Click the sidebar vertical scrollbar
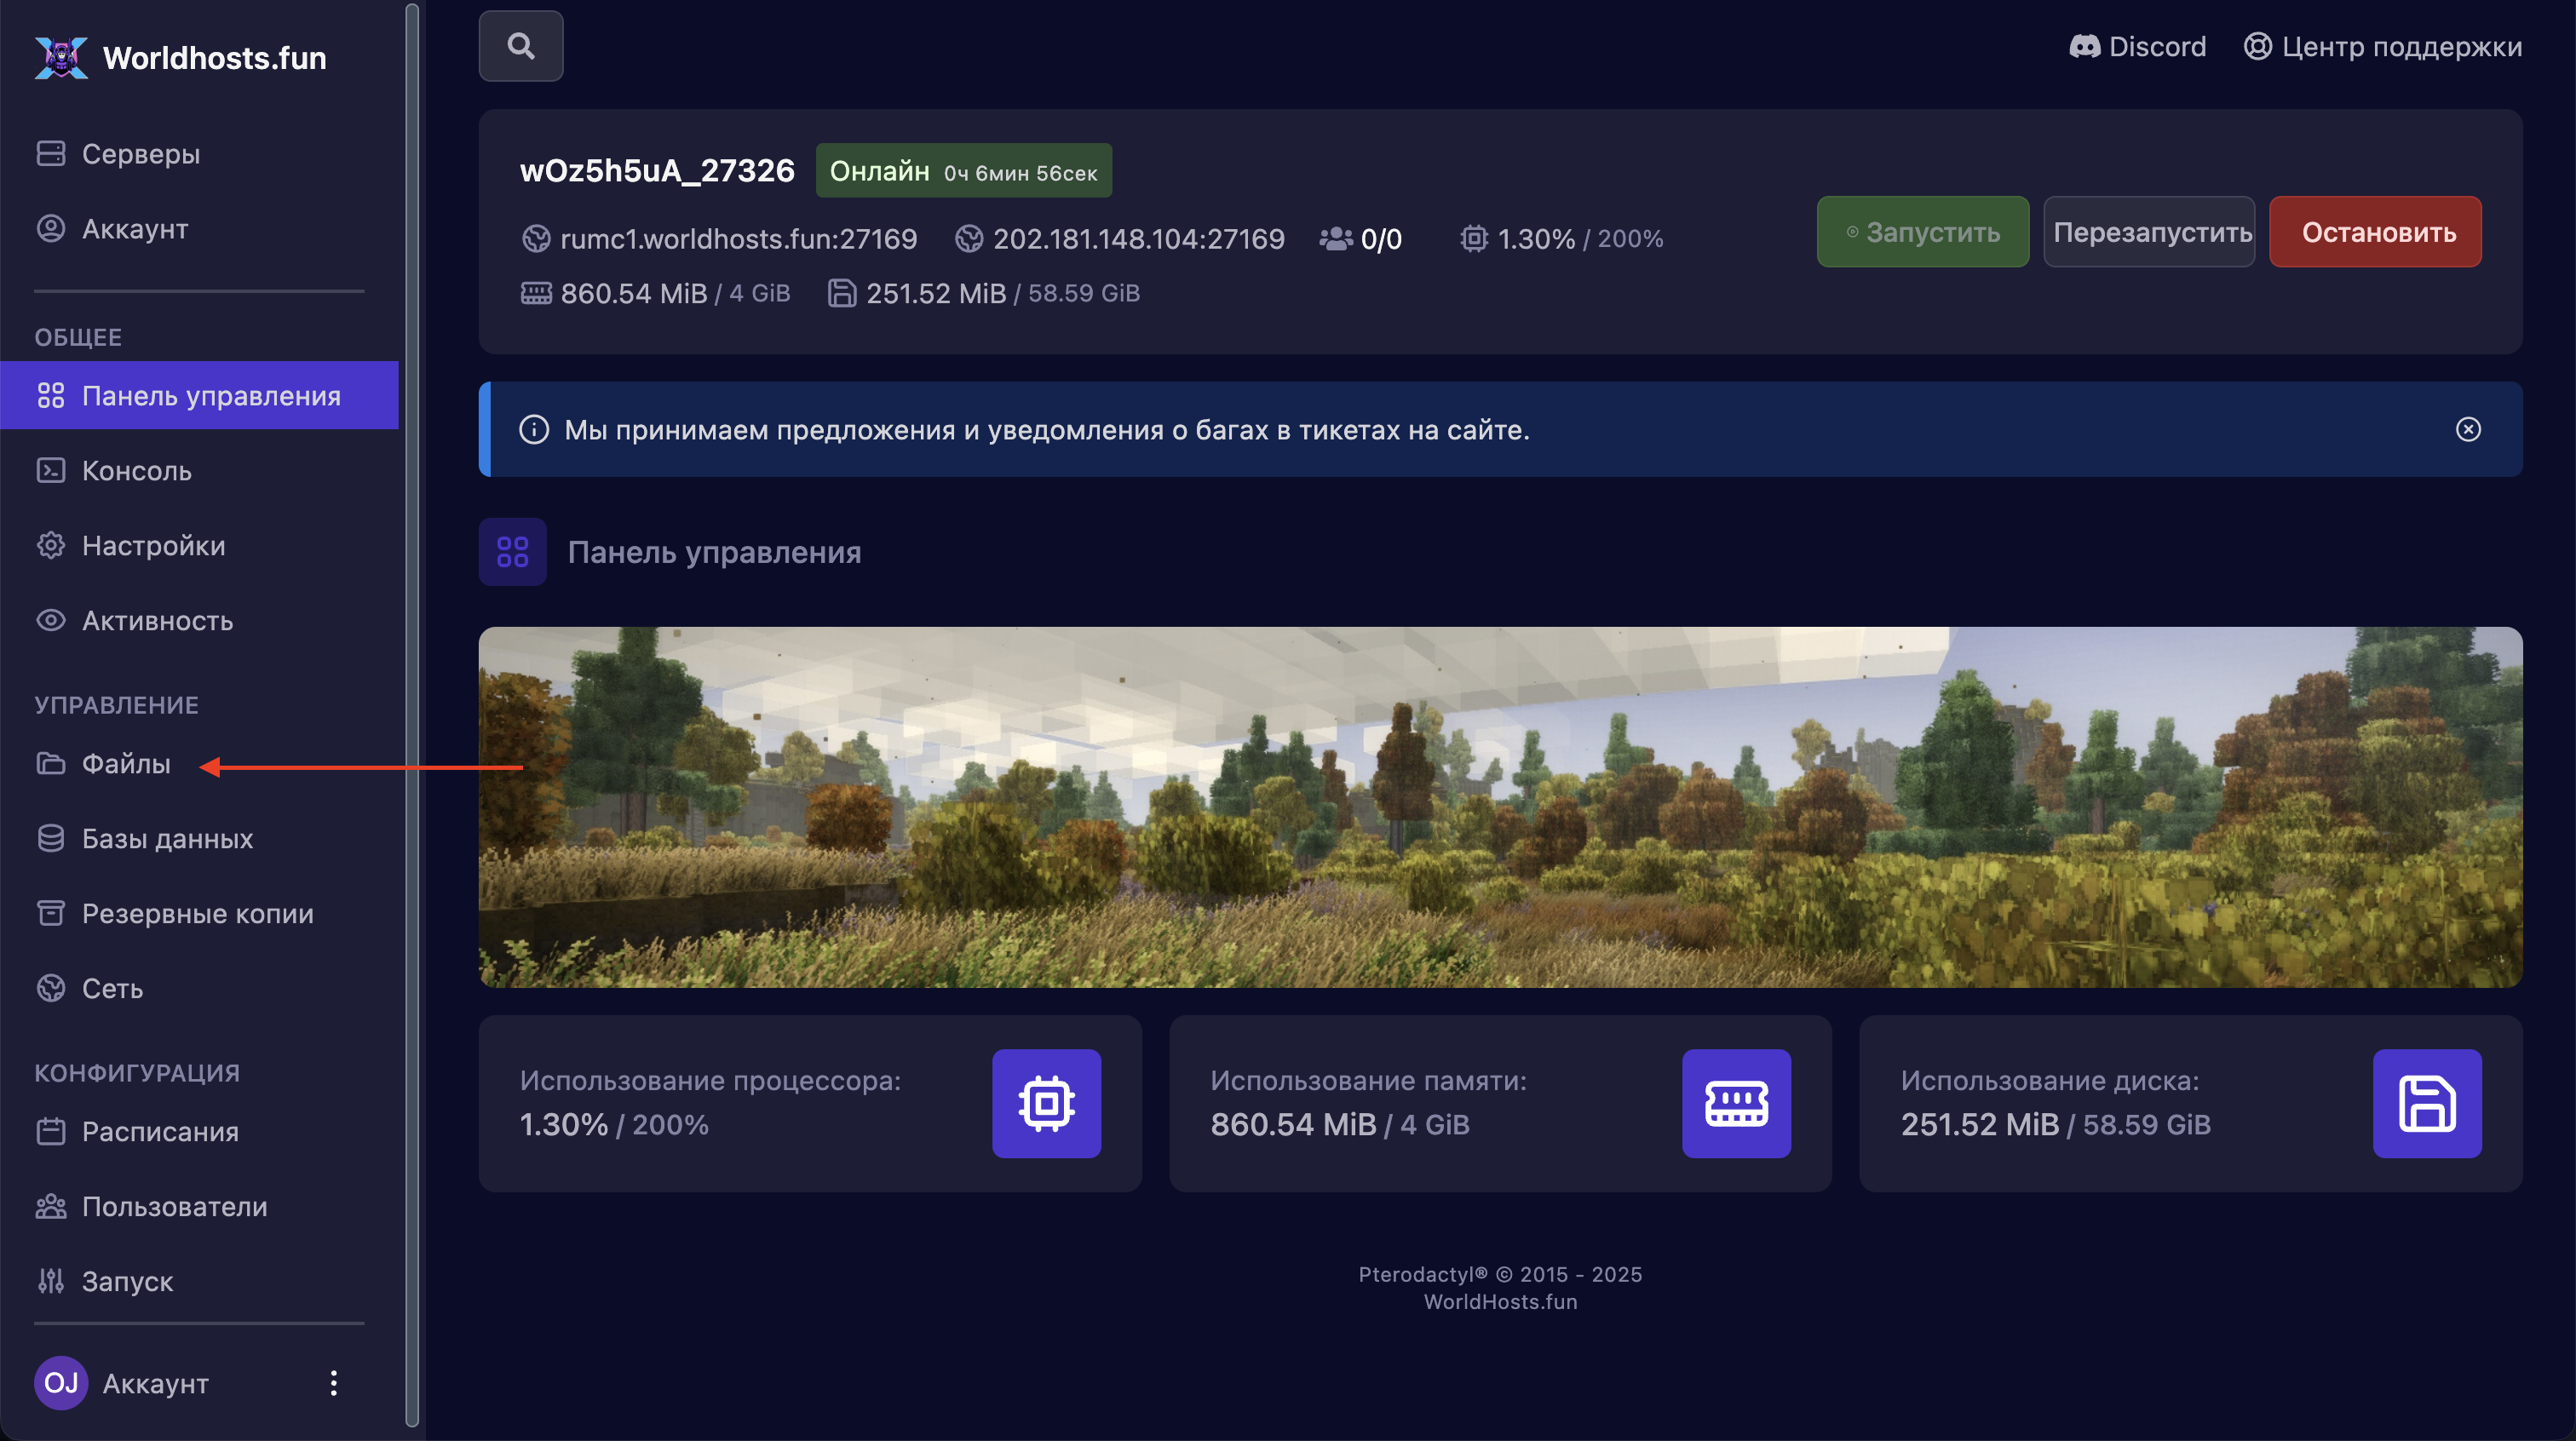The image size is (2576, 1441). [x=411, y=715]
